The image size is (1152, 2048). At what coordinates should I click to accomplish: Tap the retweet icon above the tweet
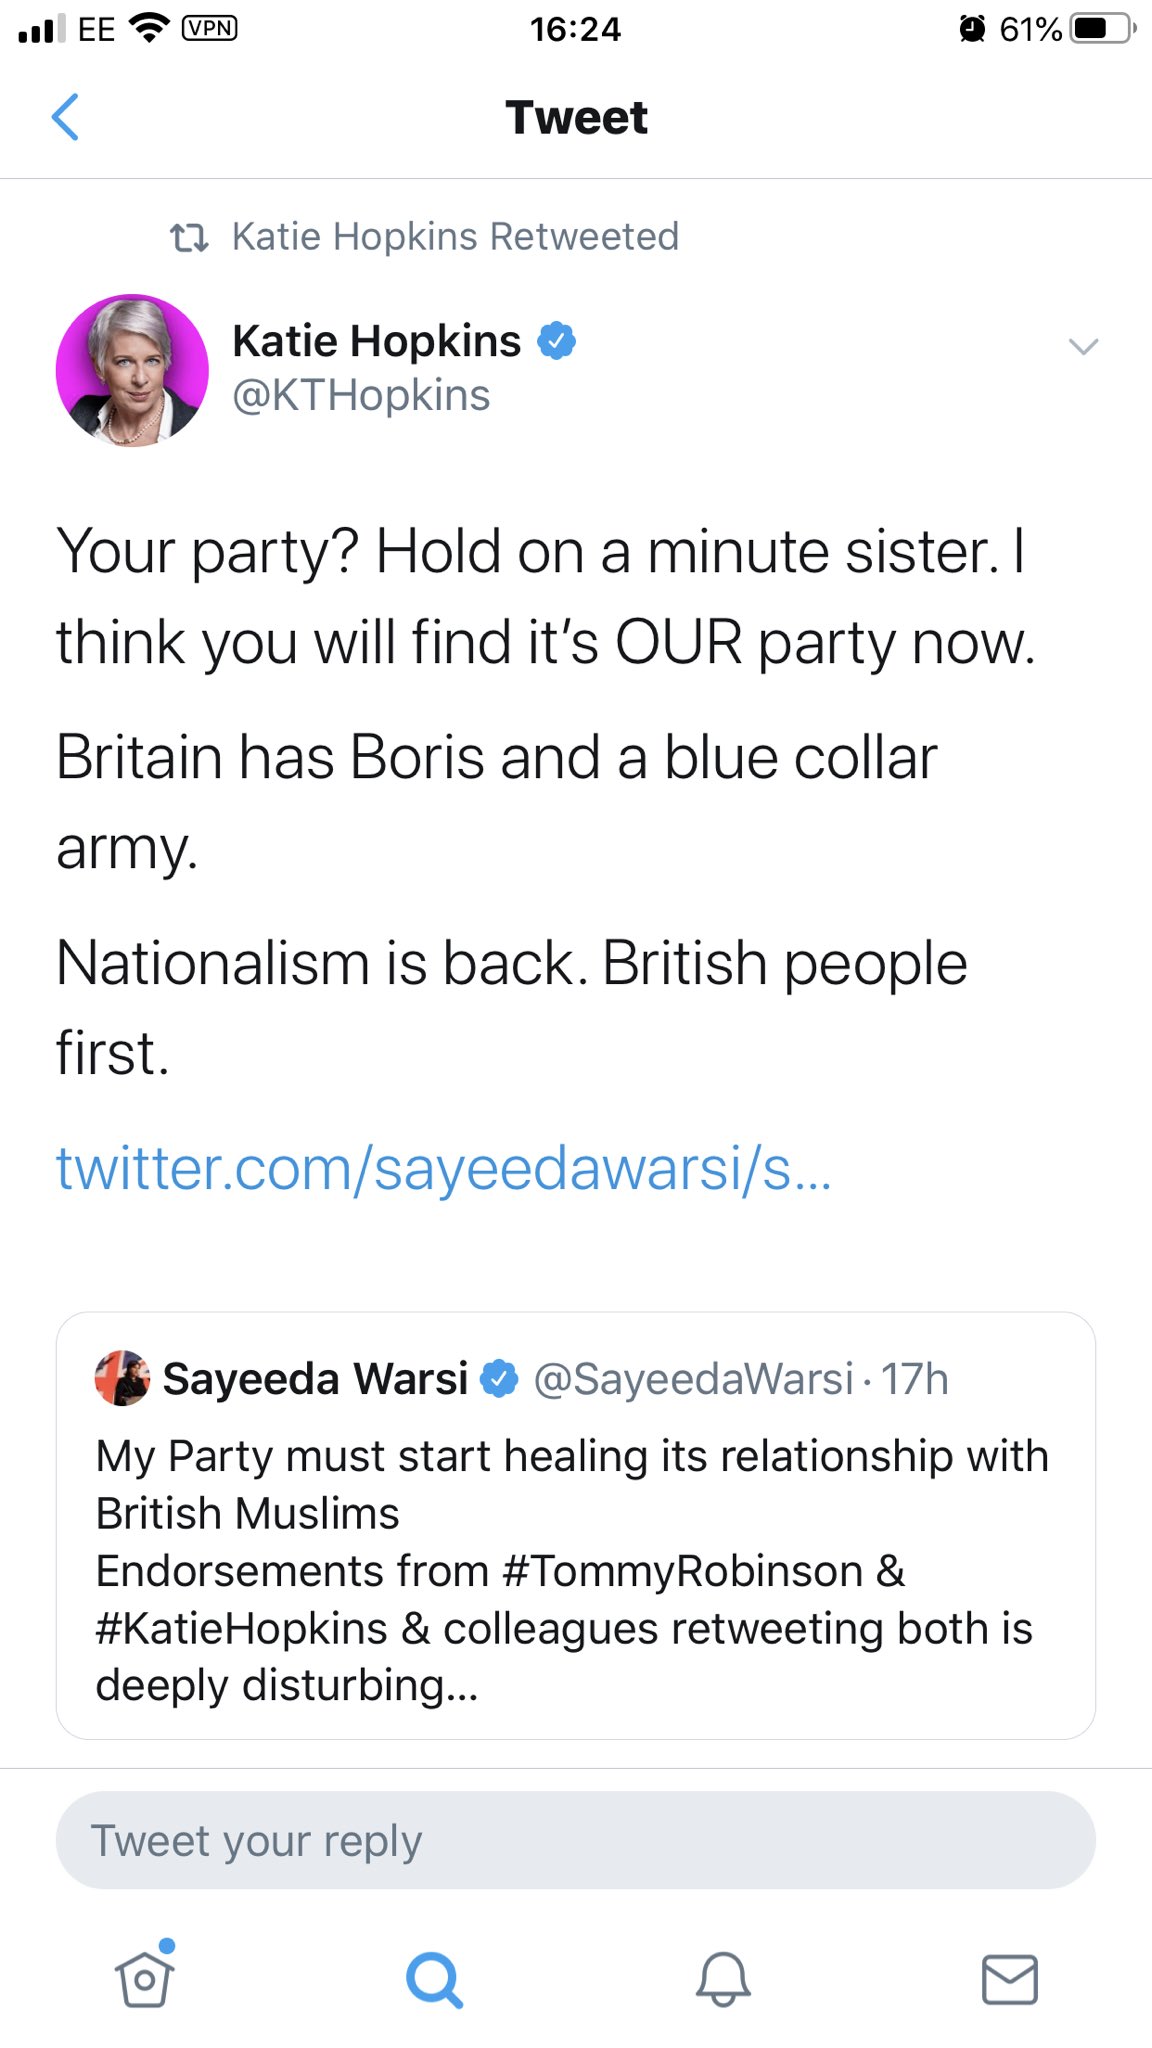tap(189, 238)
